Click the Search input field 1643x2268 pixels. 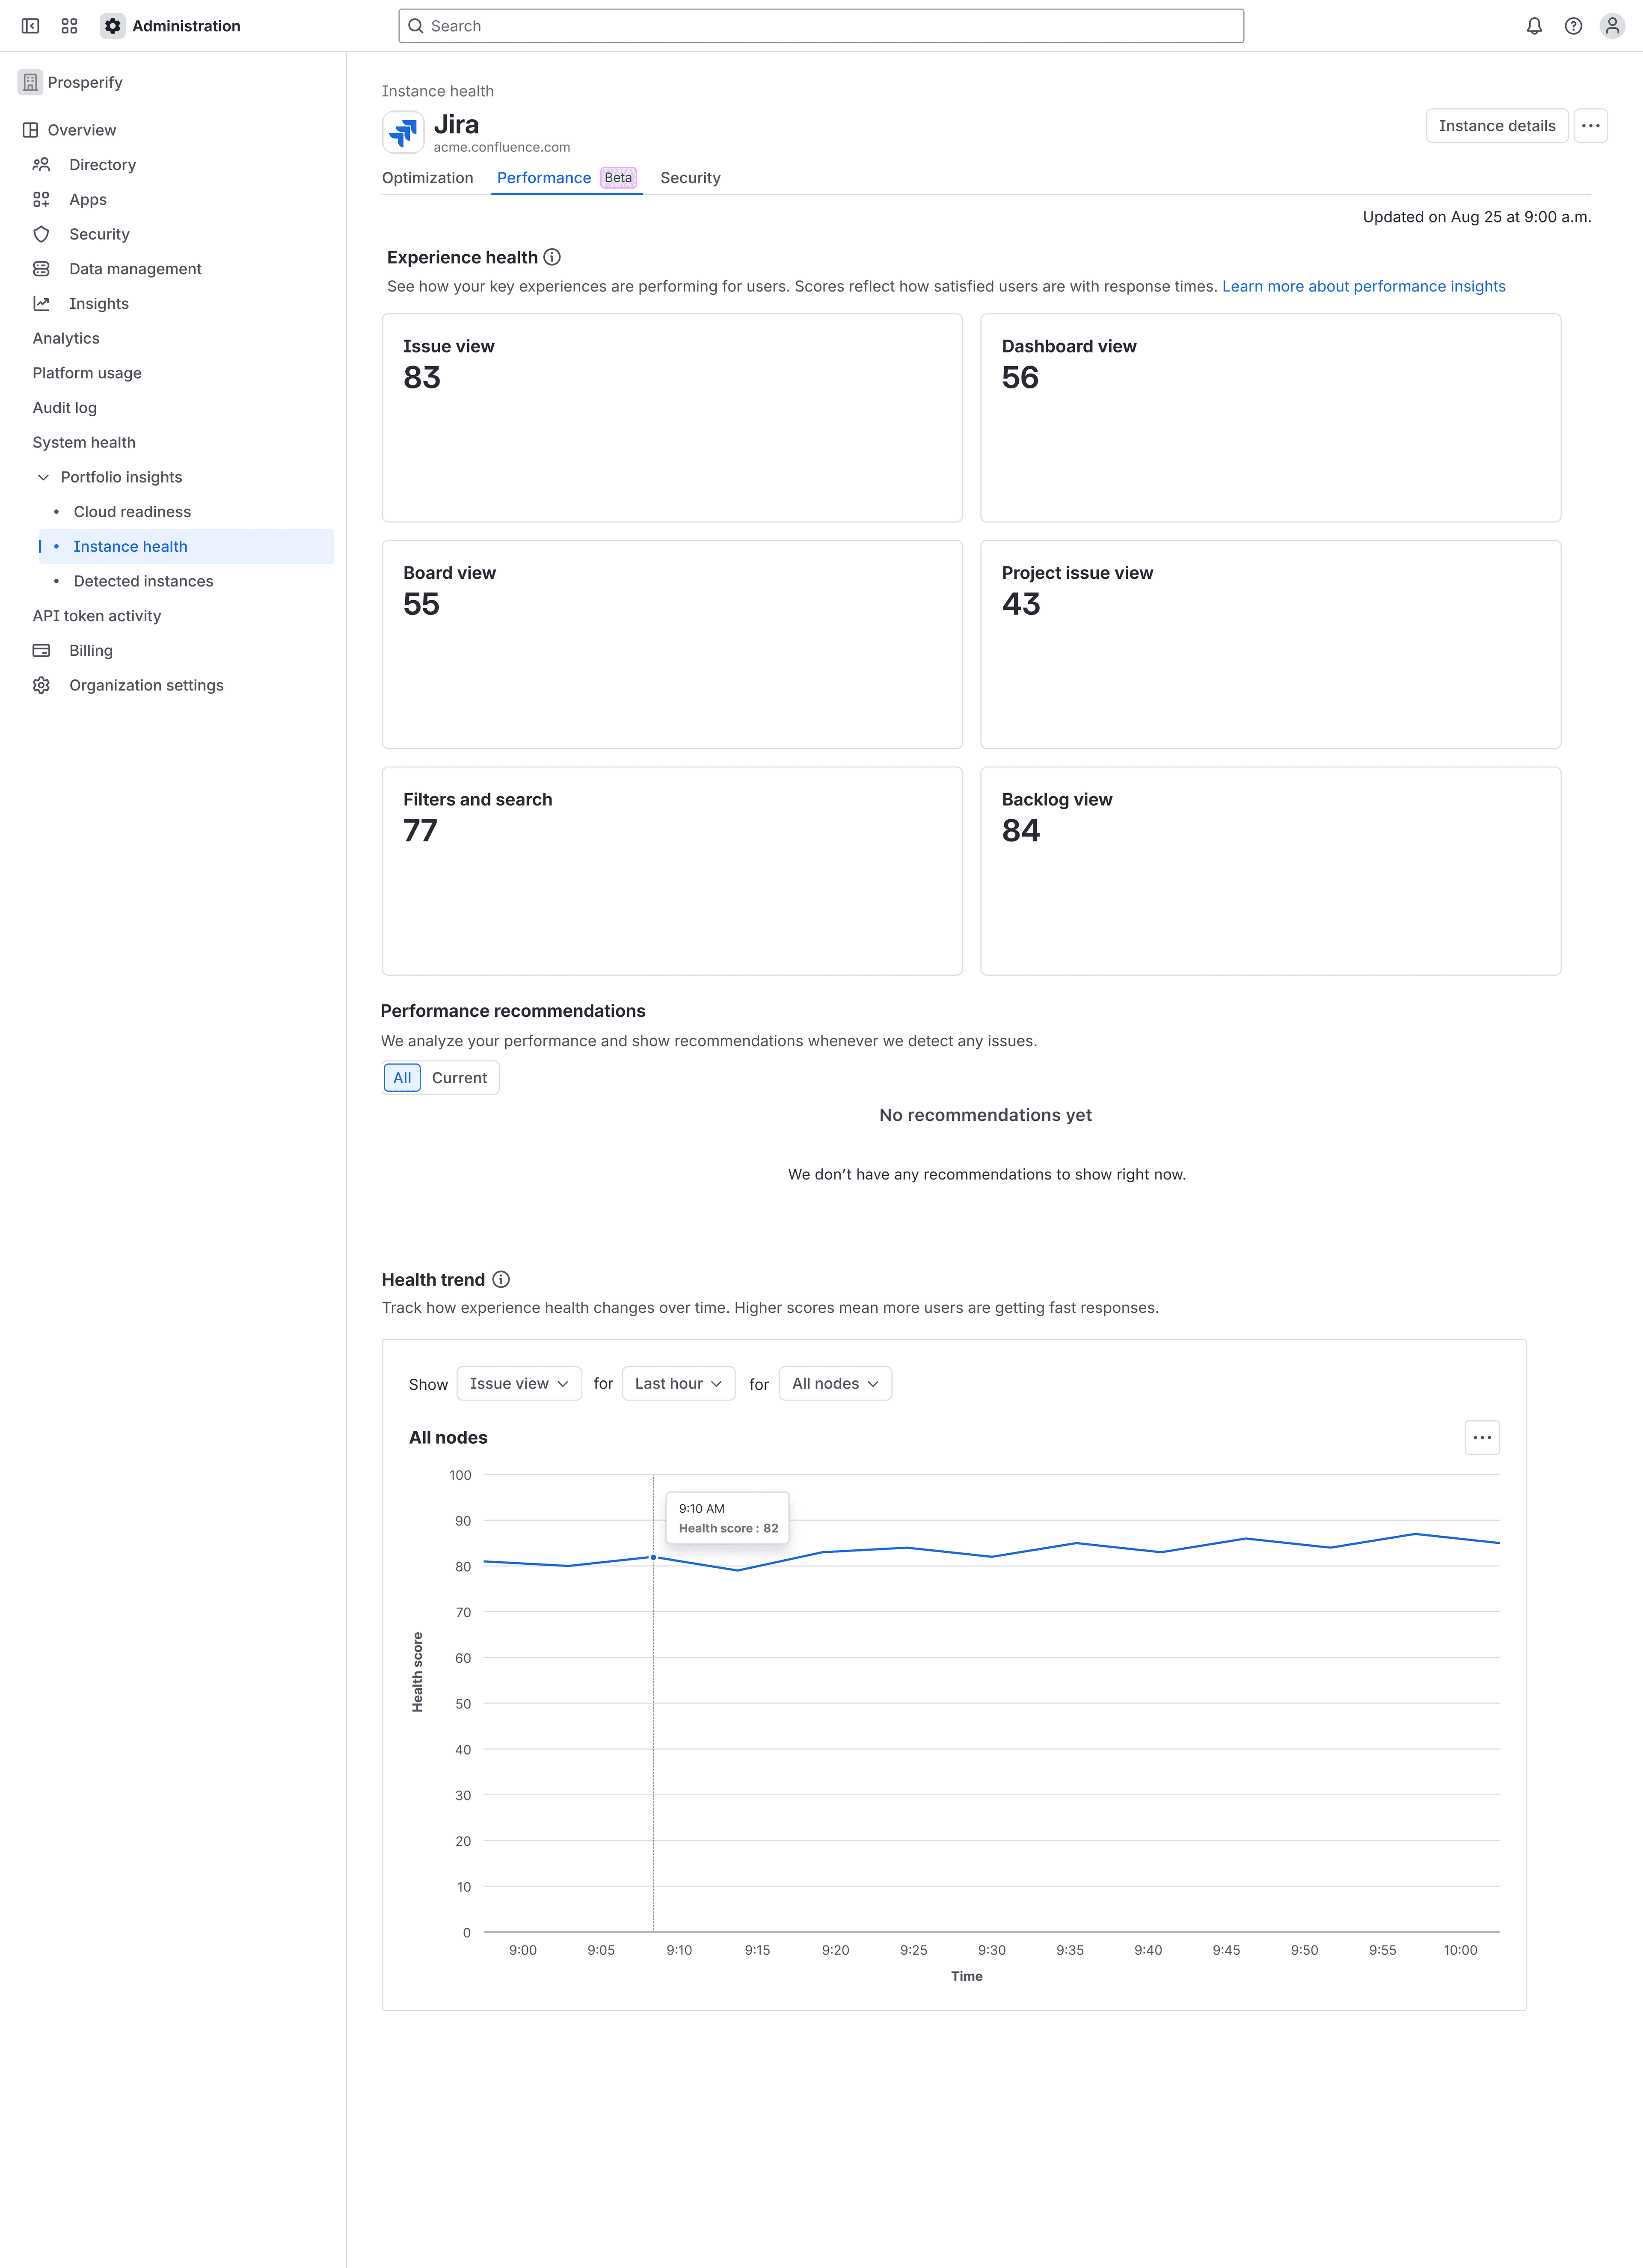point(821,26)
